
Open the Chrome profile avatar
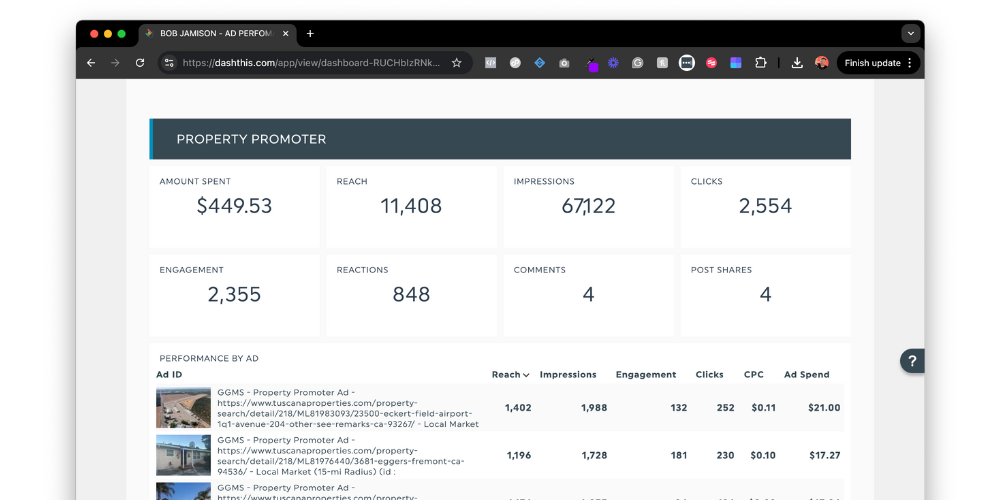pos(821,62)
